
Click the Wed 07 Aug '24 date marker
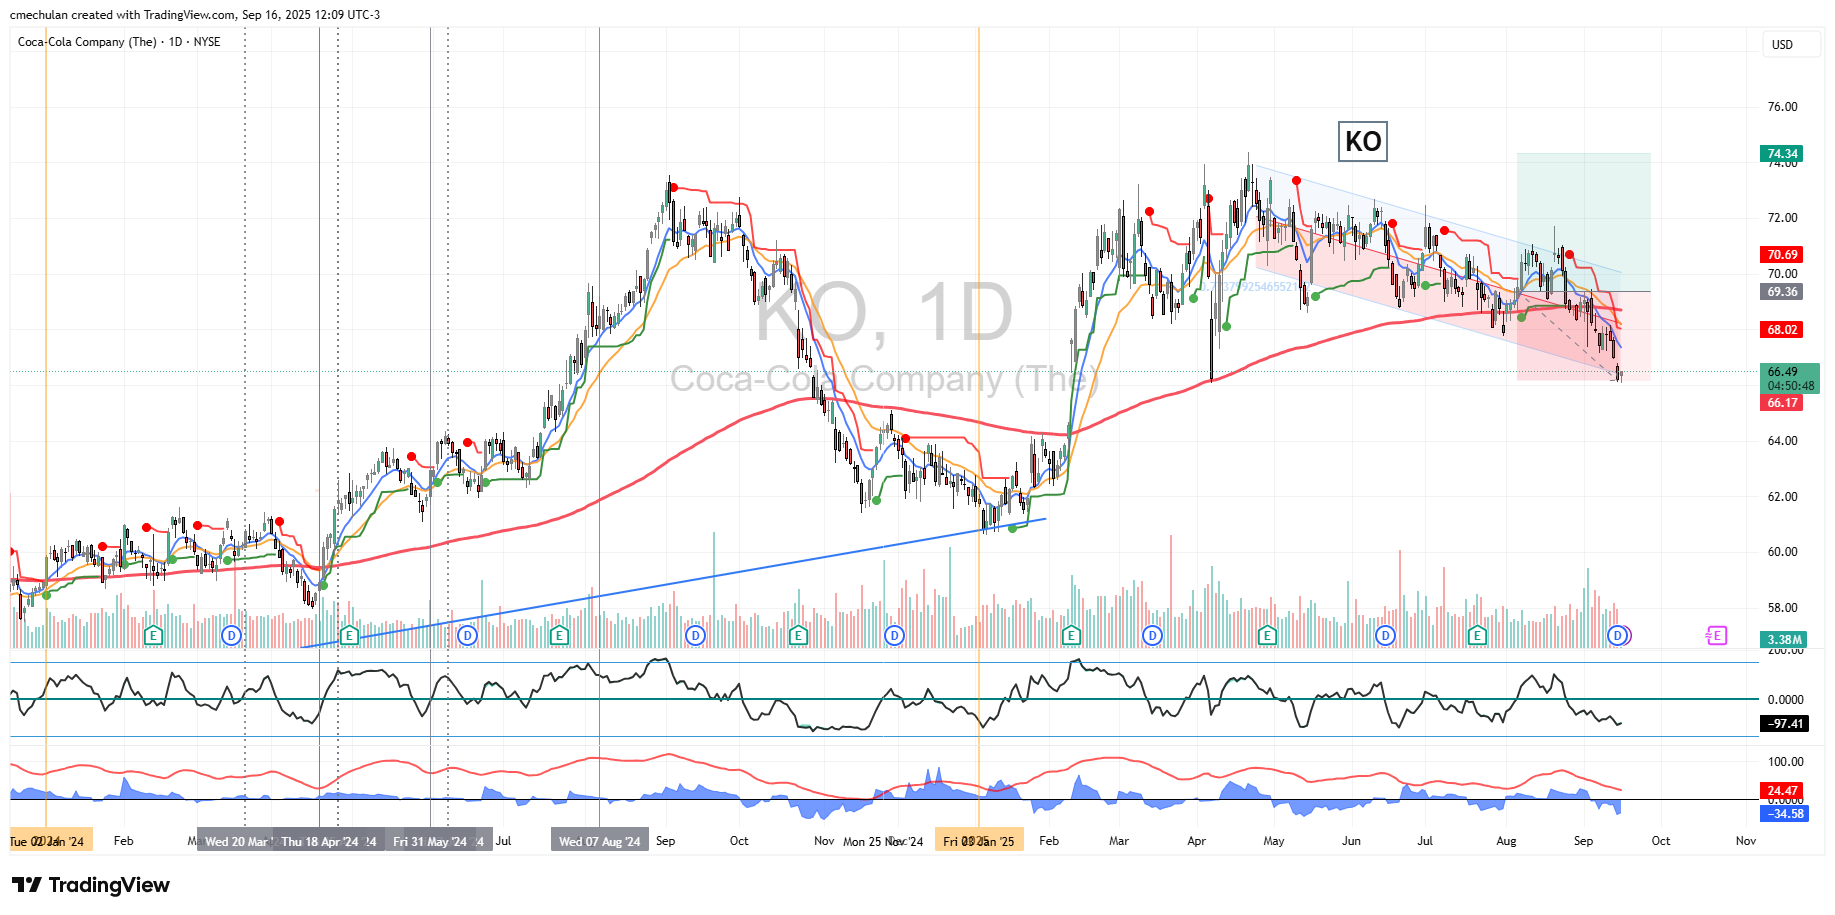pyautogui.click(x=599, y=841)
